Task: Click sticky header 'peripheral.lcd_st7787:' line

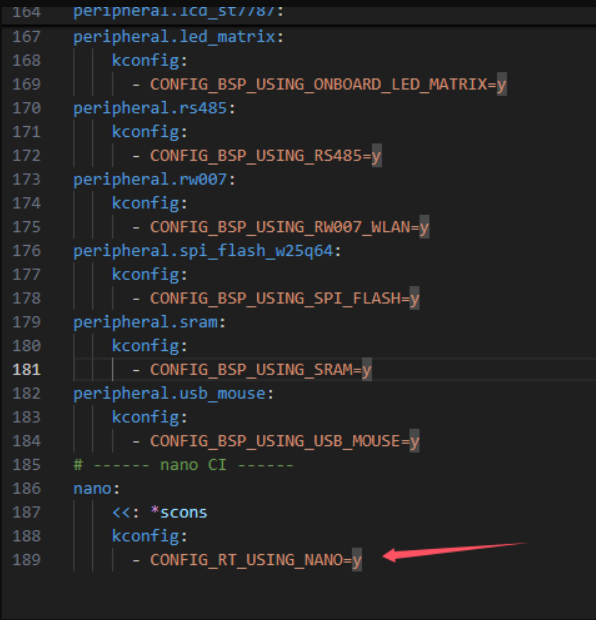Action: pos(178,11)
